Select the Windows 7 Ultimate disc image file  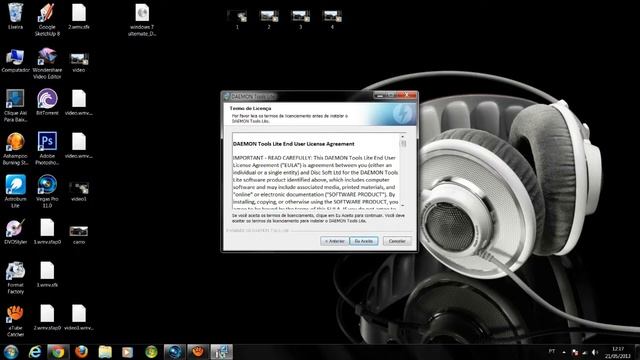coord(142,20)
